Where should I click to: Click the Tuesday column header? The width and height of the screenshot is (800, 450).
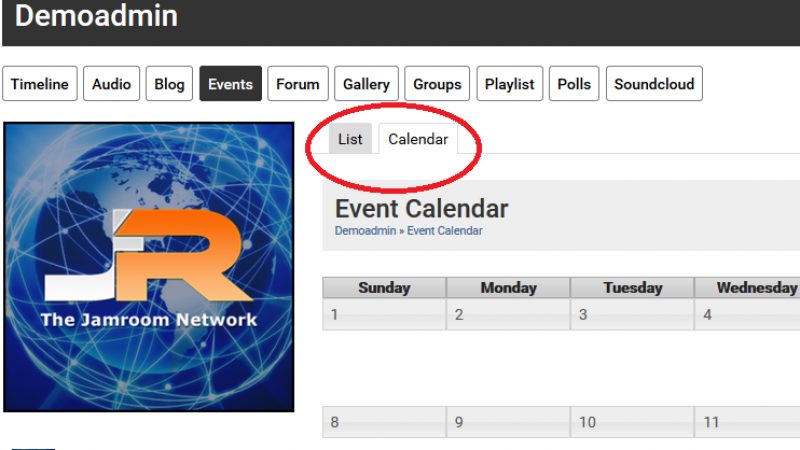[x=632, y=288]
